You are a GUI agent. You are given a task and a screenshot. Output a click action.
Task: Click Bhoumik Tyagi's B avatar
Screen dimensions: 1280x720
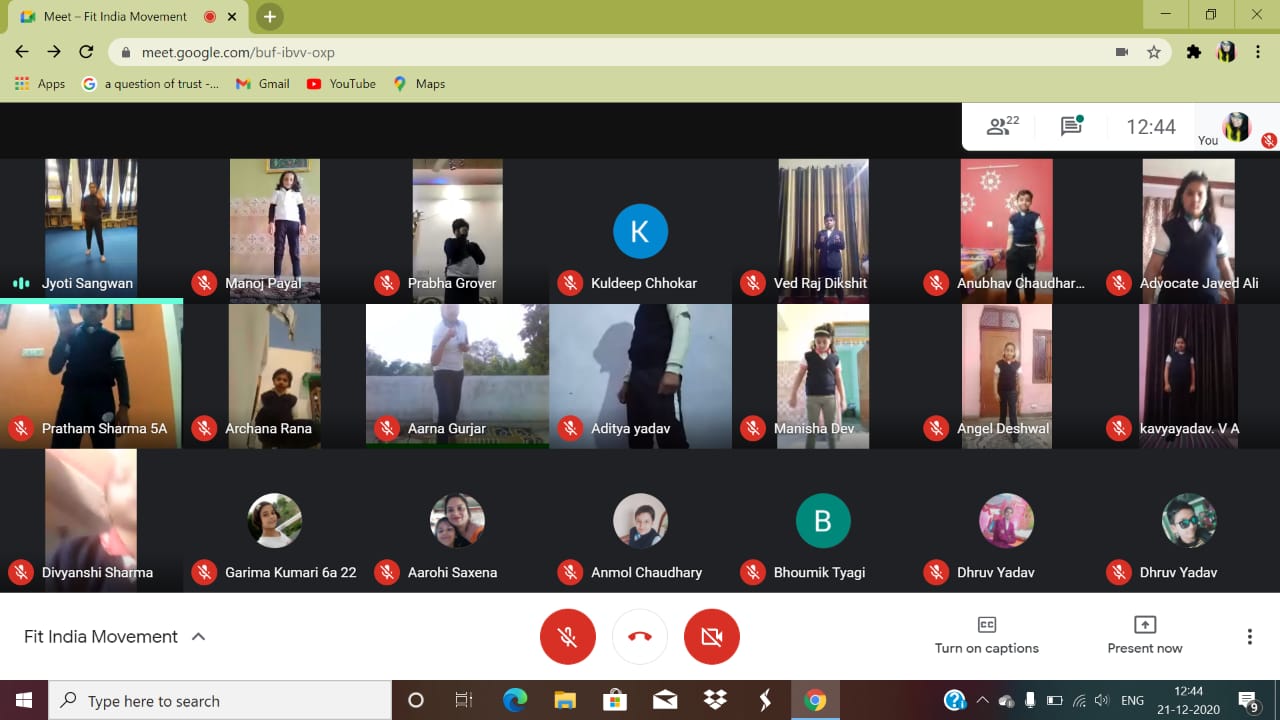pos(823,520)
